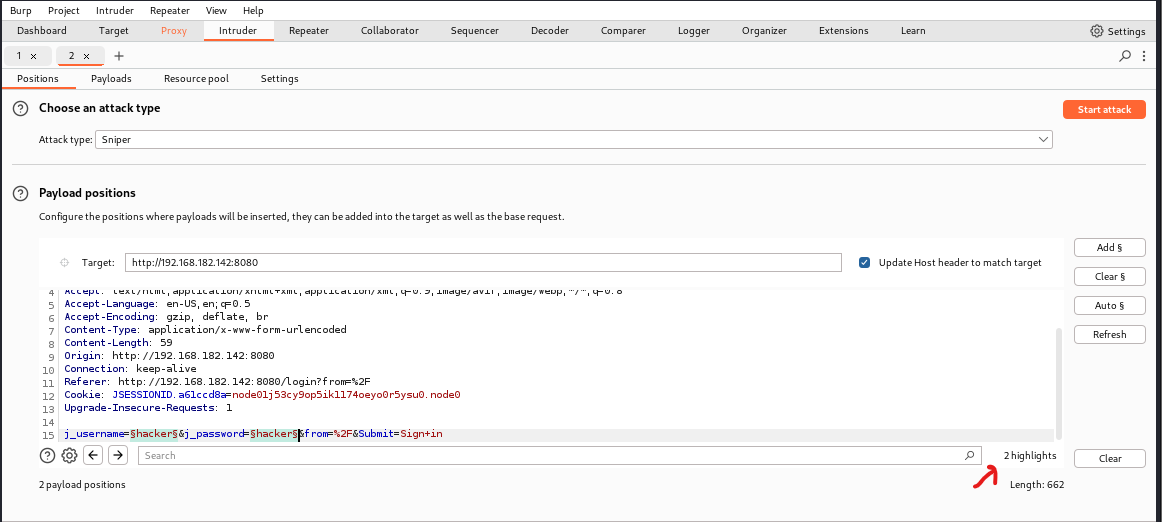Screen dimensions: 1162x522
Task: Go to next search match arrow
Action: click(x=118, y=456)
